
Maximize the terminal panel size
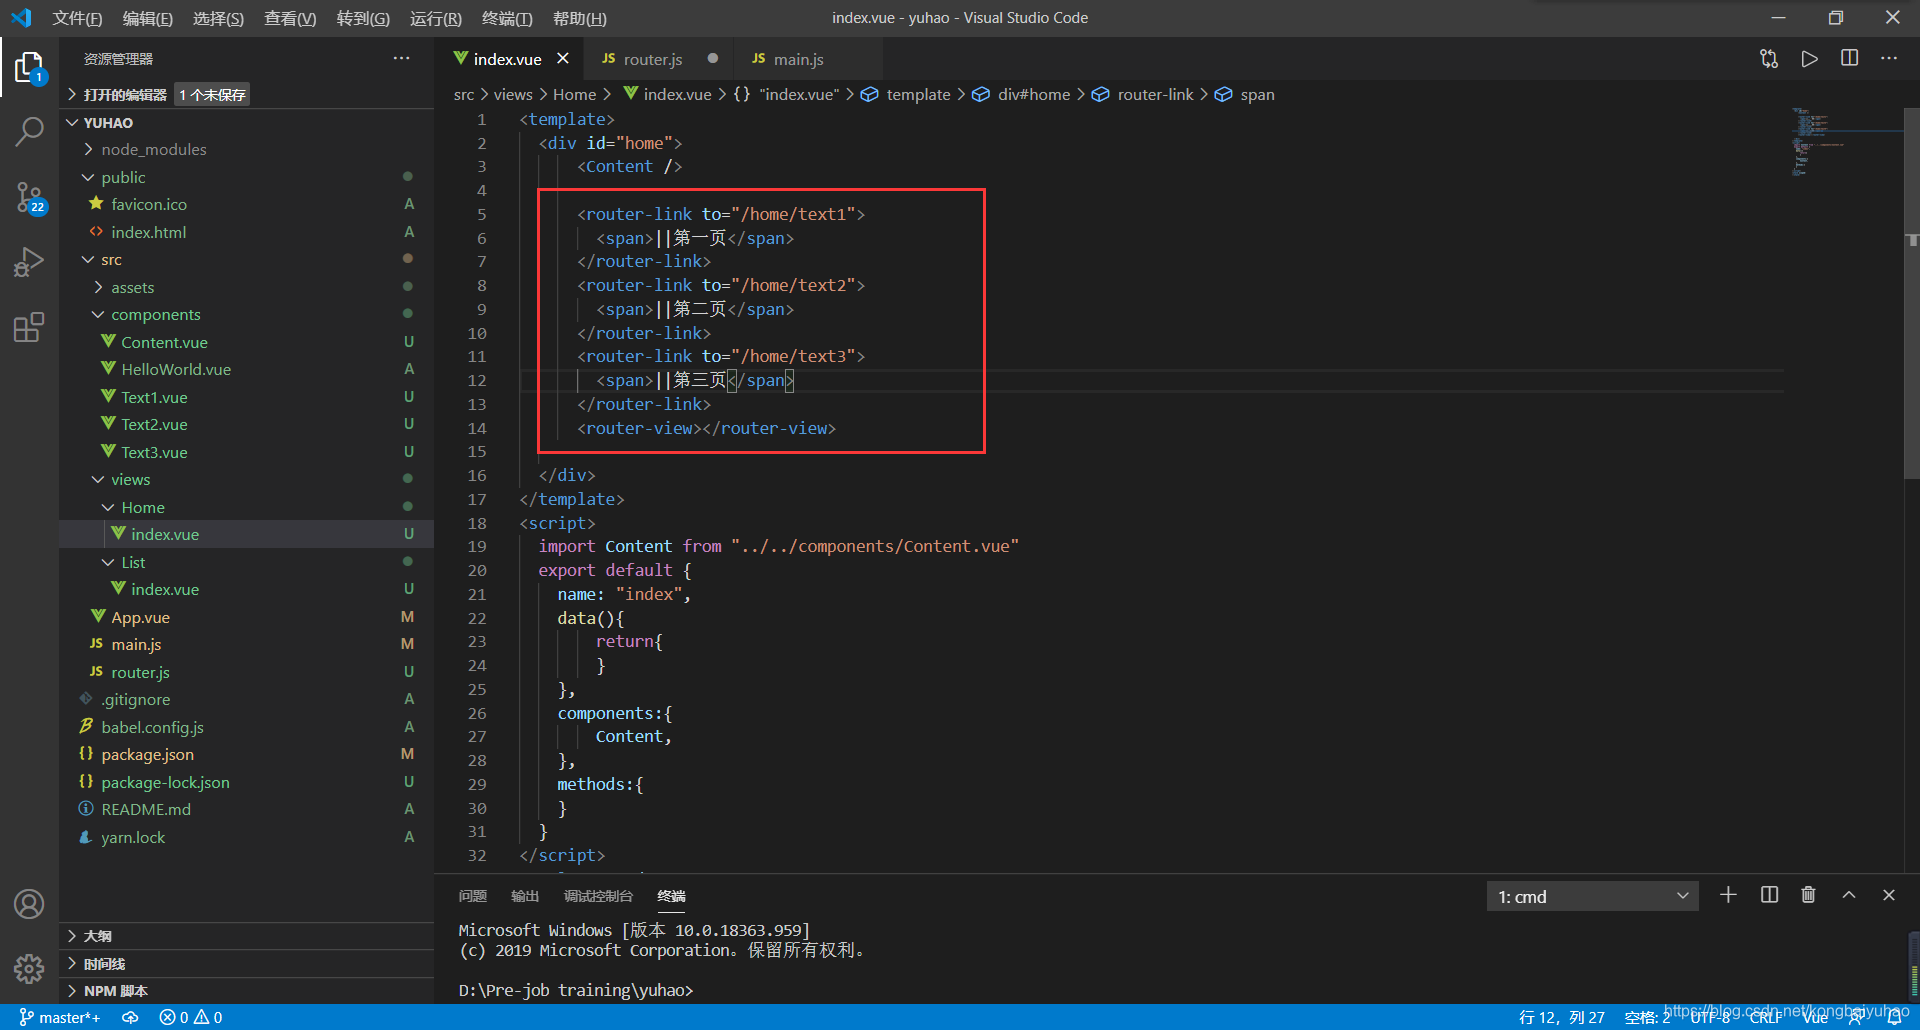(1849, 895)
